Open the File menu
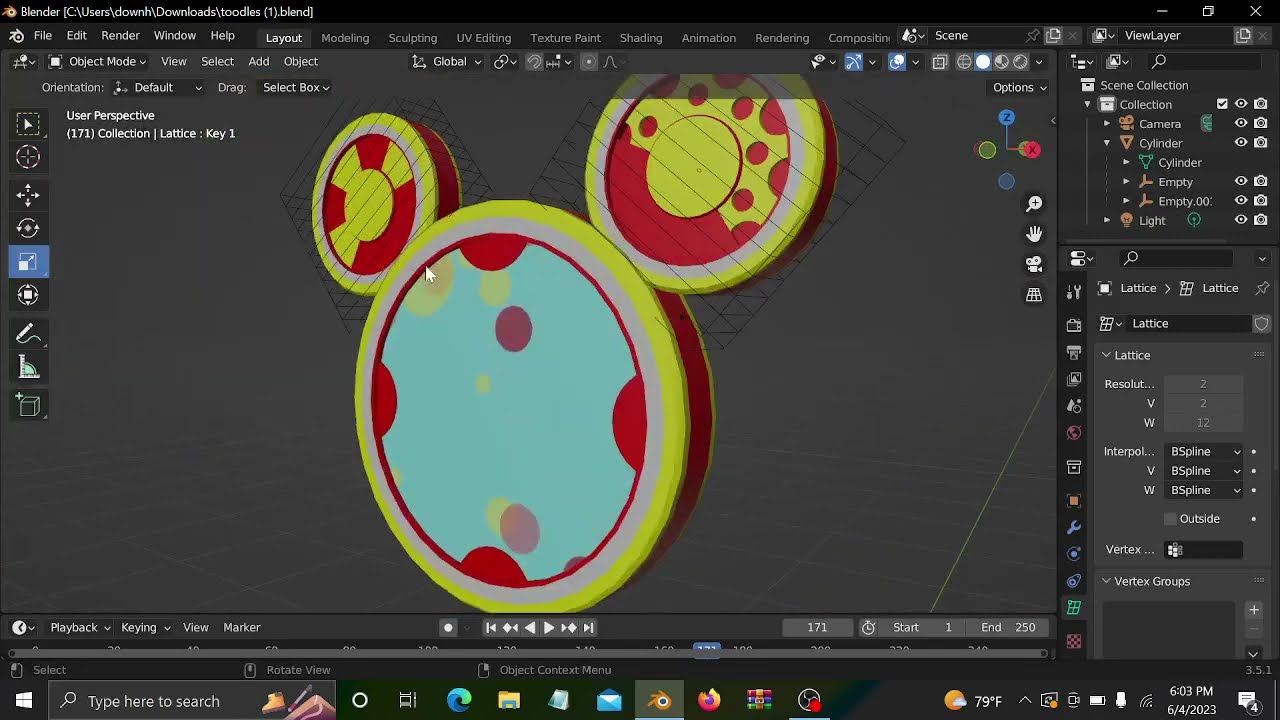Viewport: 1280px width, 720px height. pyautogui.click(x=43, y=36)
